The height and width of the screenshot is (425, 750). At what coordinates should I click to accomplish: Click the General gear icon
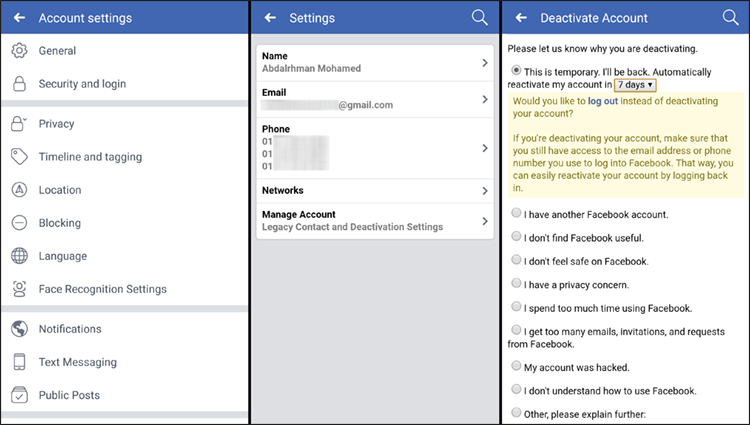pos(19,51)
